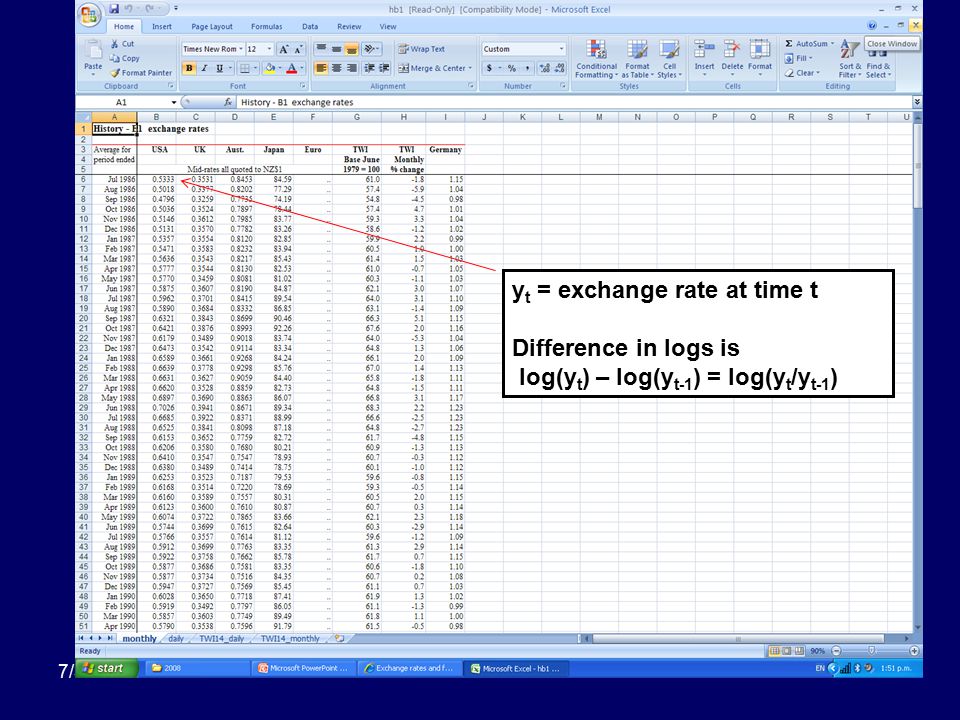Screen dimensions: 960x720
Task: Open the Name Box dropdown
Action: [174, 102]
